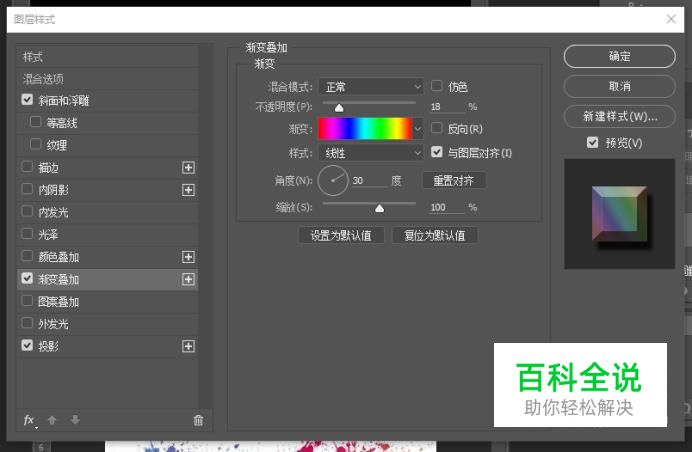
Task: Uncheck the 斜面和浮雕 checkbox
Action: (x=27, y=100)
